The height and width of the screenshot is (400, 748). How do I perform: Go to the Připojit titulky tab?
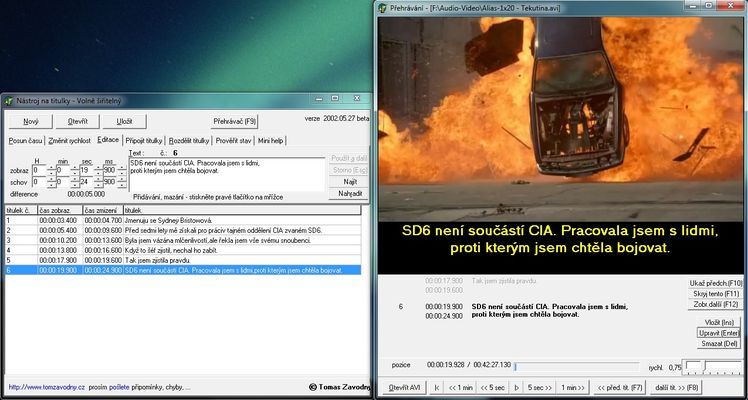(144, 141)
